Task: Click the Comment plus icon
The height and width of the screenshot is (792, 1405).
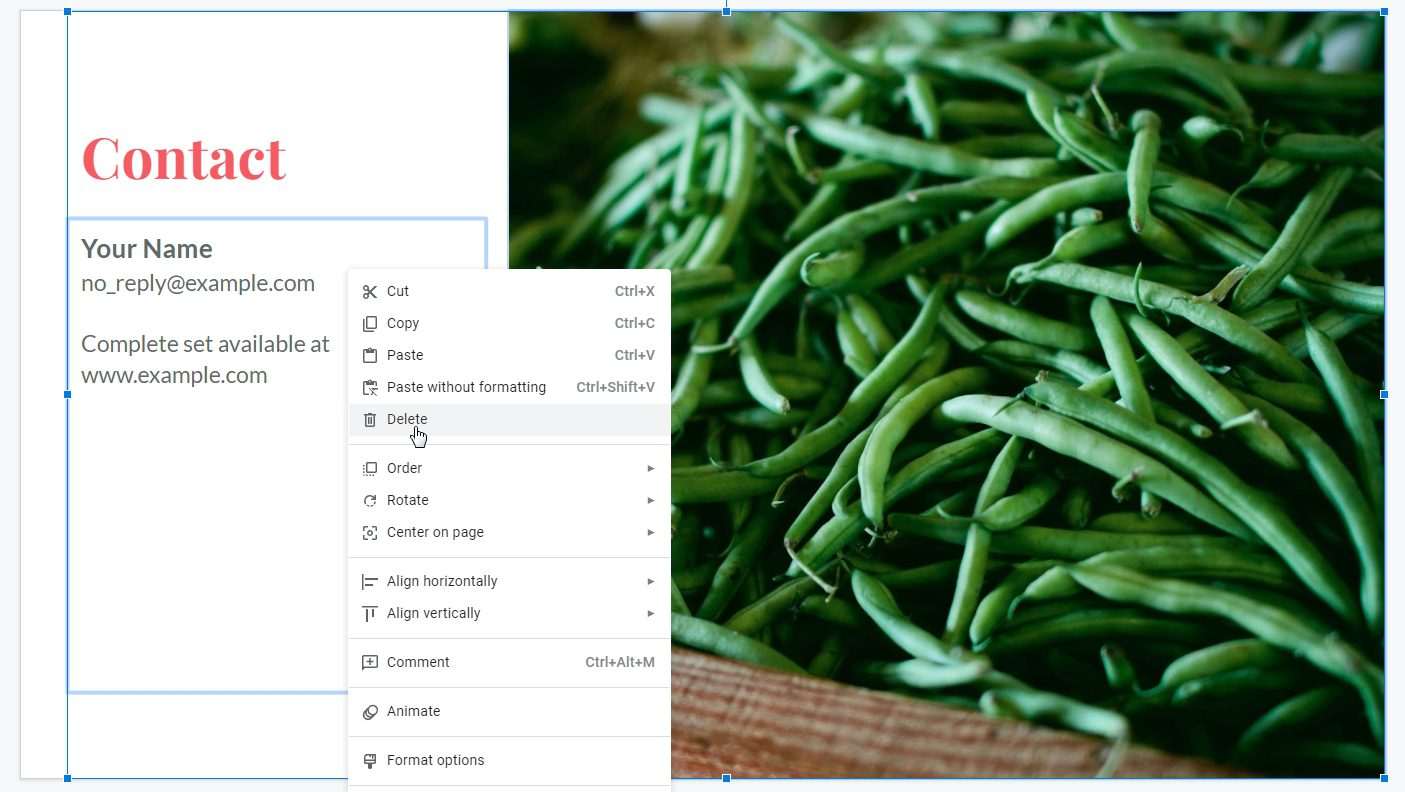Action: coord(370,663)
